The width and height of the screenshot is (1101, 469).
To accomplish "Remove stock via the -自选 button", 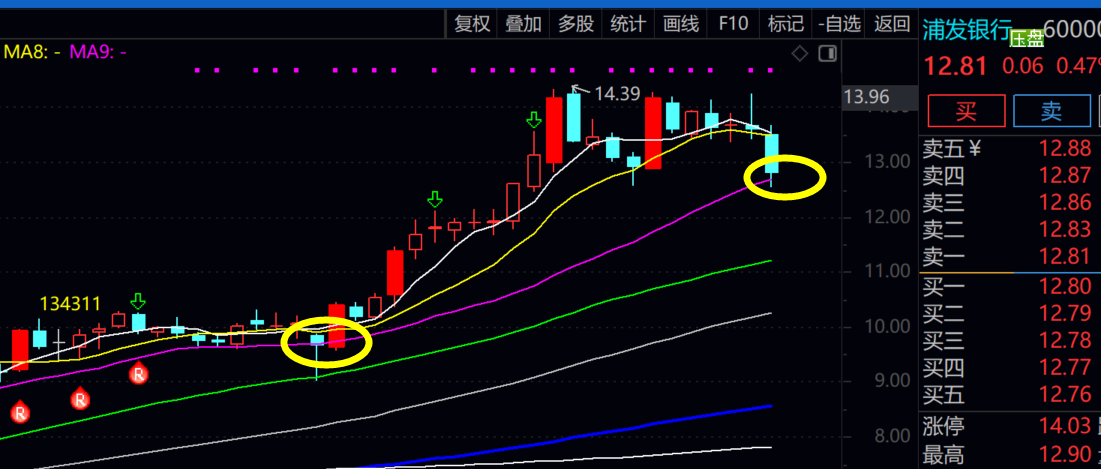I will click(x=838, y=24).
